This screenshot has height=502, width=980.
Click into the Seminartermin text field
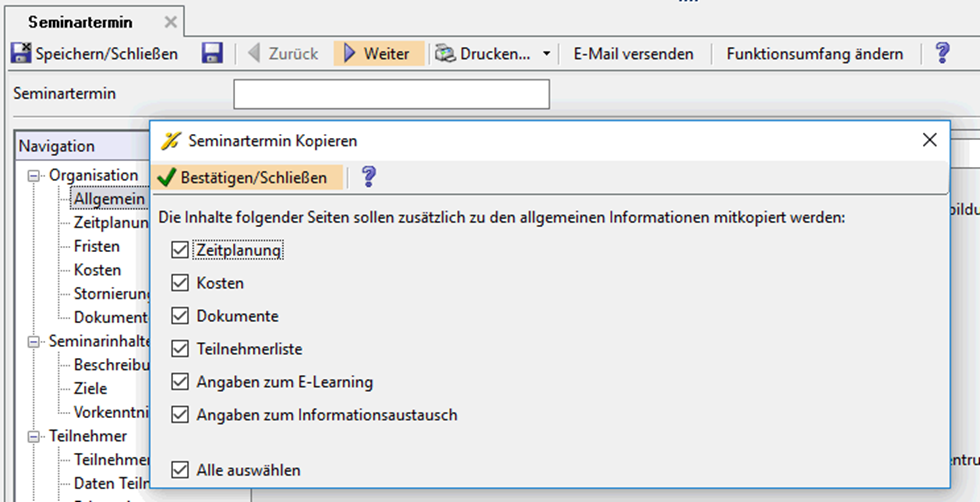pos(391,94)
